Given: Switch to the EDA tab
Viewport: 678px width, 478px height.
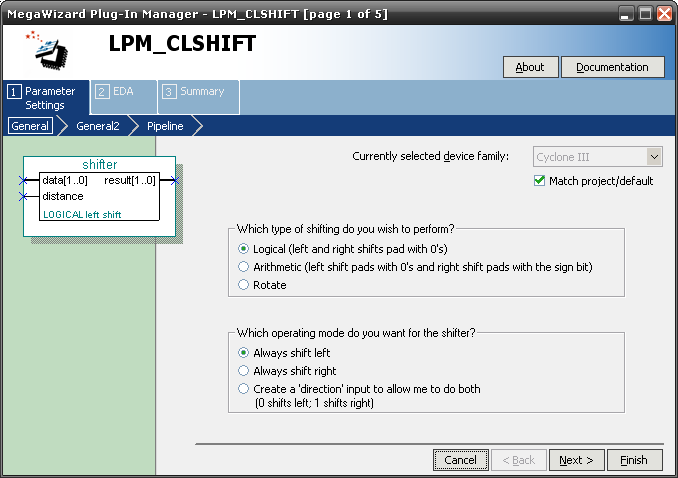Looking at the screenshot, I should [123, 97].
